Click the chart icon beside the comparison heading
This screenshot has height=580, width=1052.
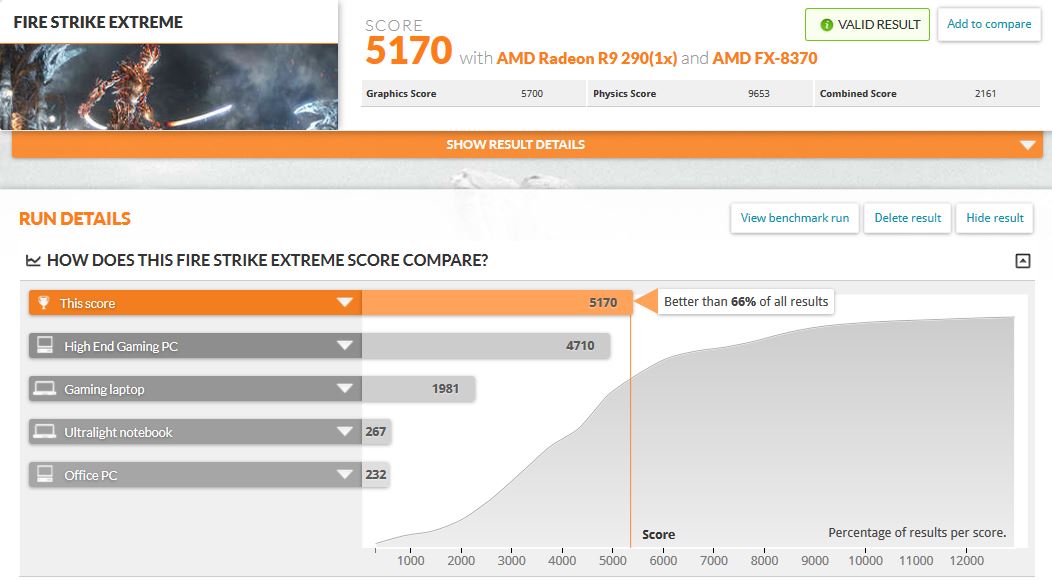(x=33, y=260)
